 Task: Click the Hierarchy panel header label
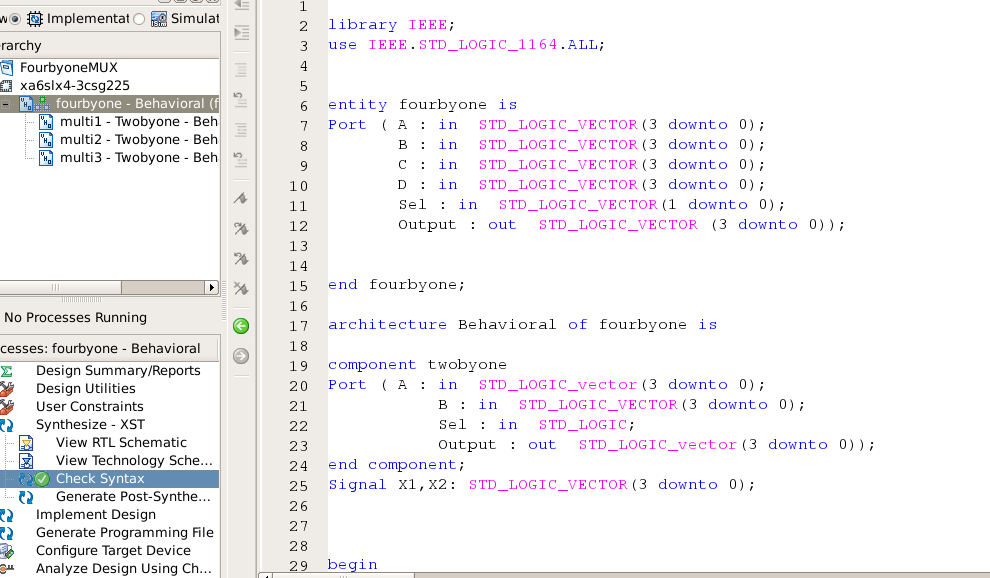tap(20, 45)
